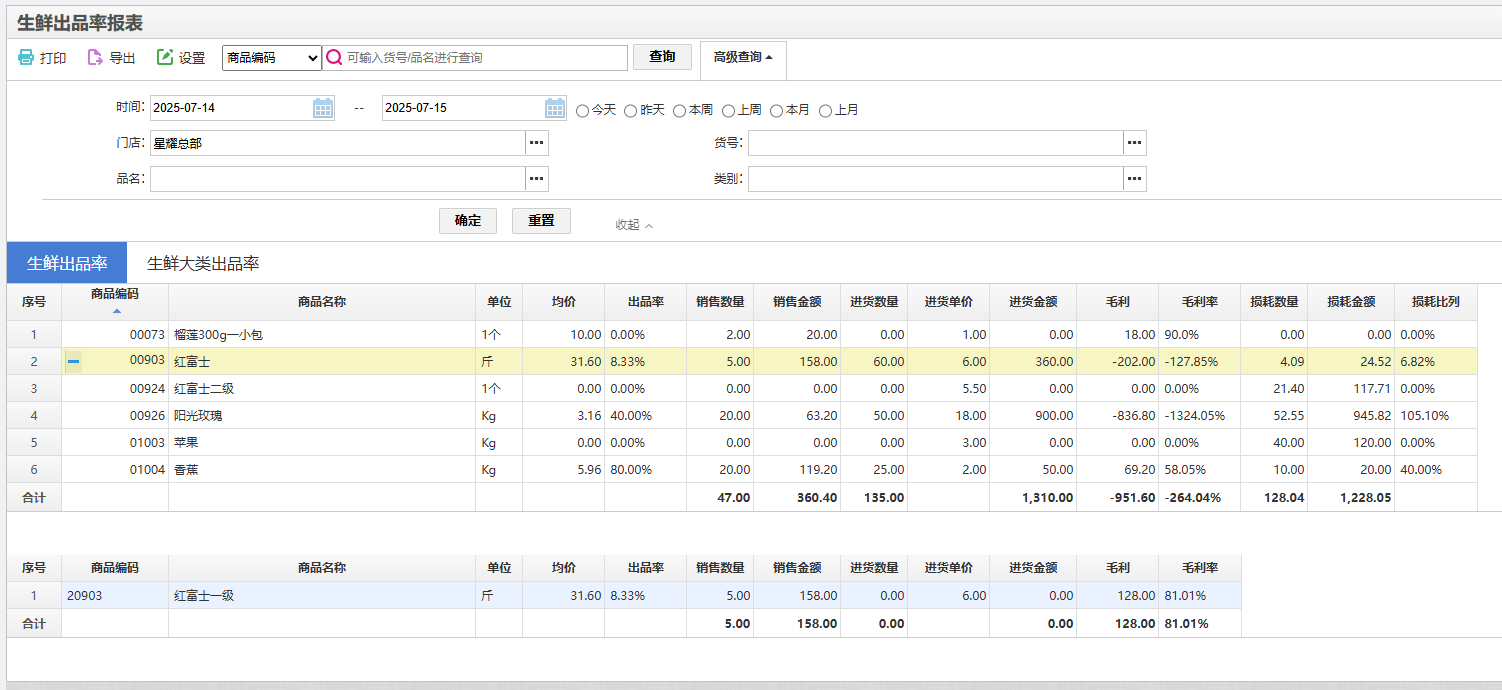Screen dimensions: 1502x690
Task: Click the 出品率 header in upper table
Action: tap(645, 302)
